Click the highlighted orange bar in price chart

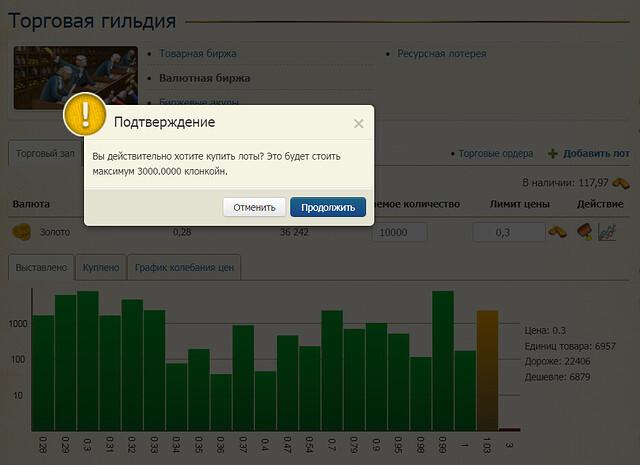click(487, 370)
